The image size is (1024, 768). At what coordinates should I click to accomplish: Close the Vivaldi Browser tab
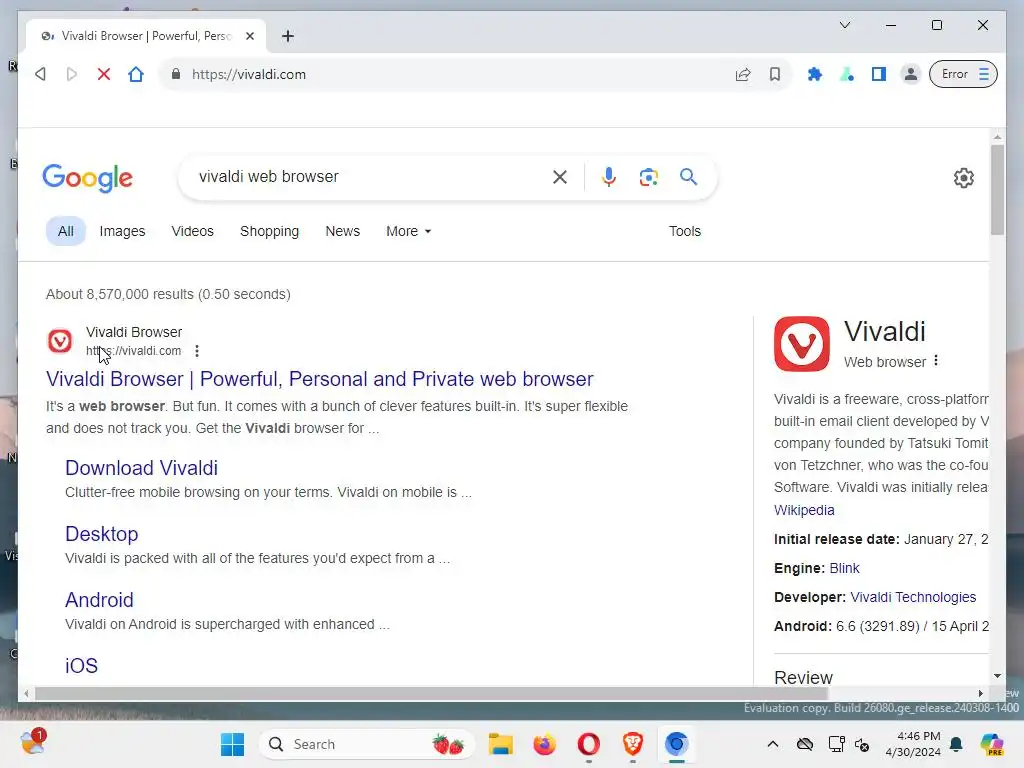click(x=249, y=36)
